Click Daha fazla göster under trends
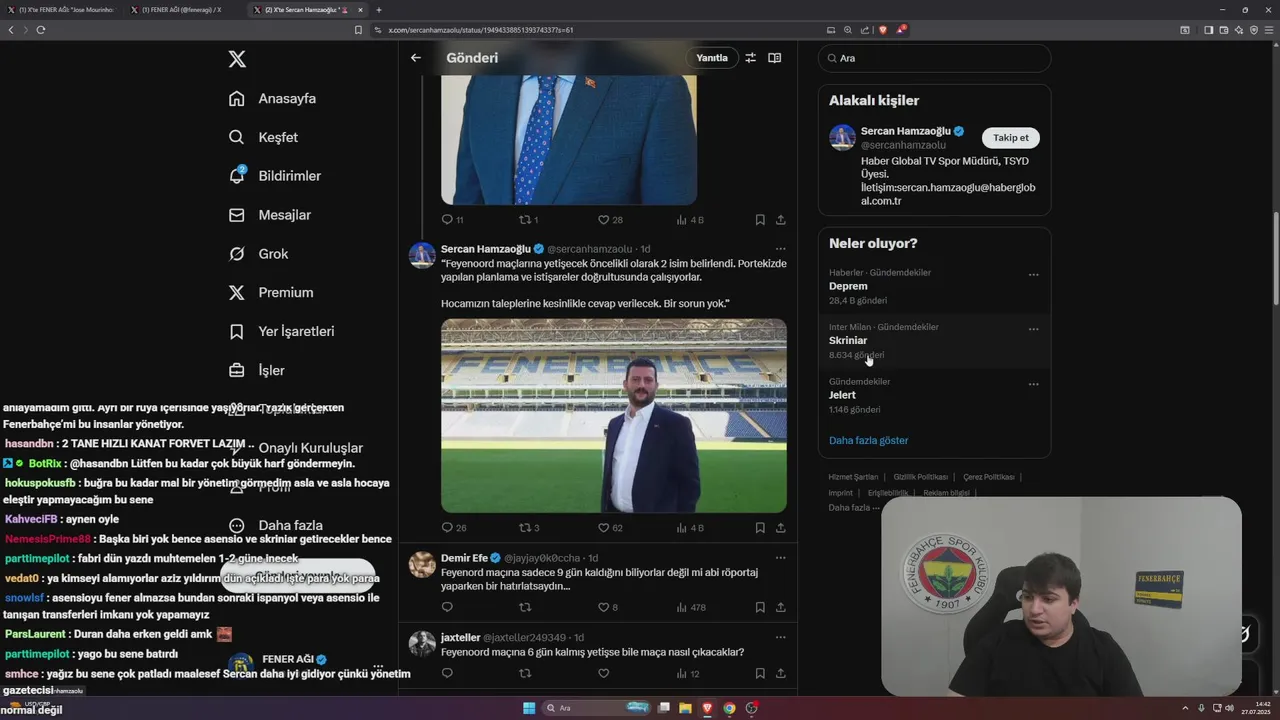This screenshot has width=1280, height=720. [868, 440]
